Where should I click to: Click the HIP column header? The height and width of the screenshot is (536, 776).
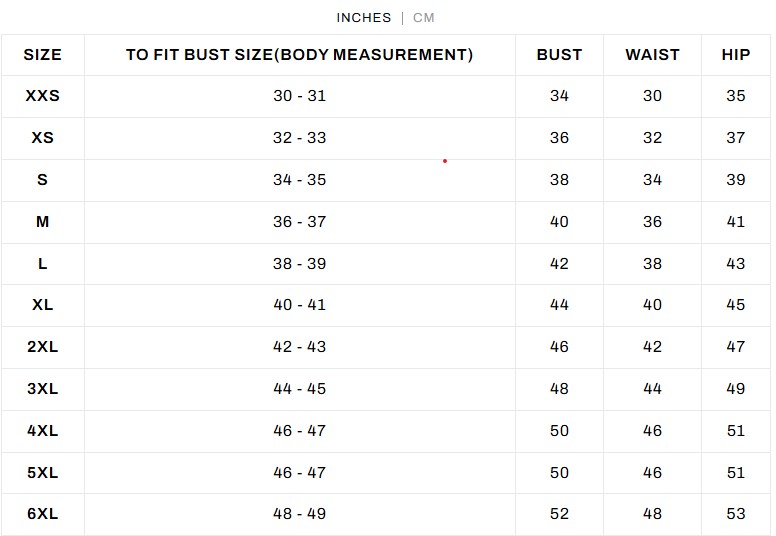[736, 55]
